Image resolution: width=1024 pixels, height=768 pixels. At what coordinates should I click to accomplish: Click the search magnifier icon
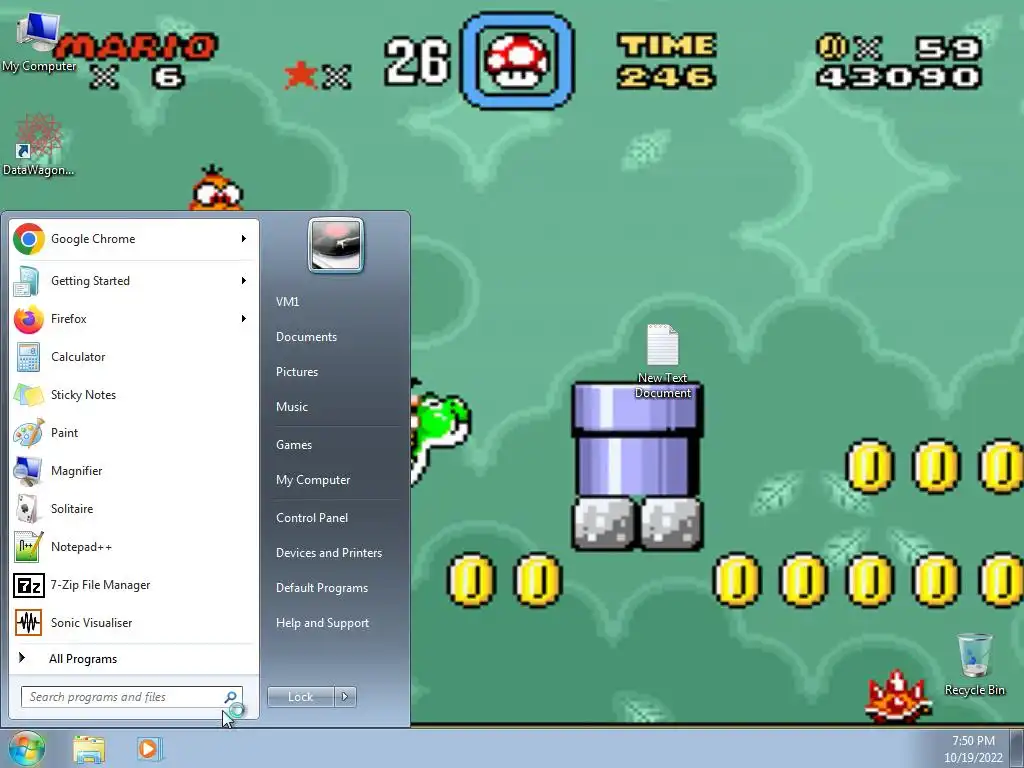[x=231, y=697]
